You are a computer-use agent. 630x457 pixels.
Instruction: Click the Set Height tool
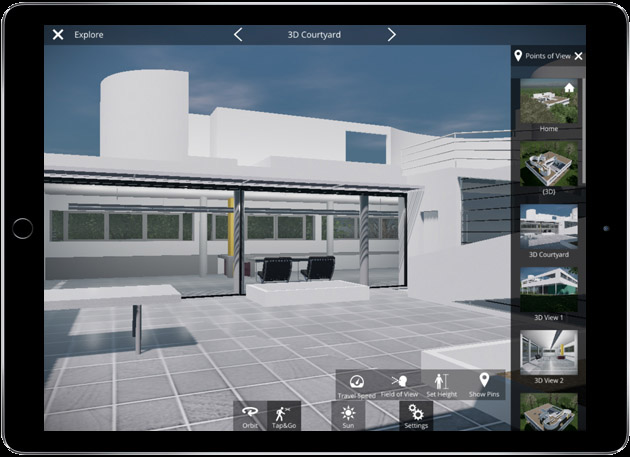[x=441, y=385]
